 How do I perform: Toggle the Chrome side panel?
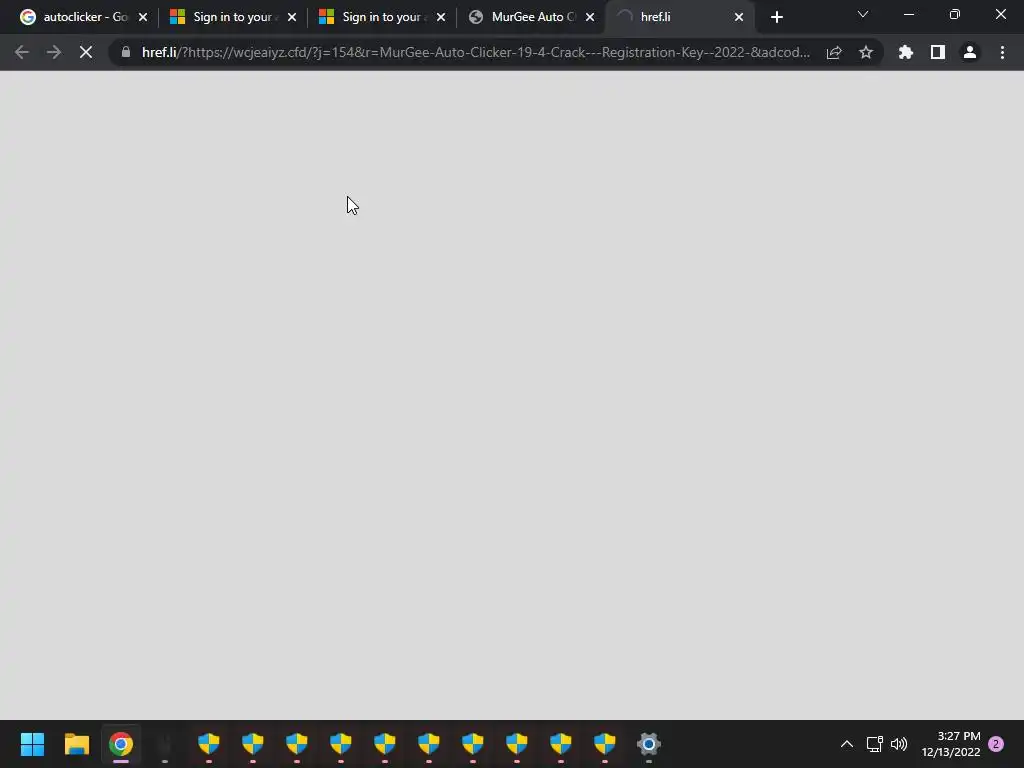click(x=938, y=52)
